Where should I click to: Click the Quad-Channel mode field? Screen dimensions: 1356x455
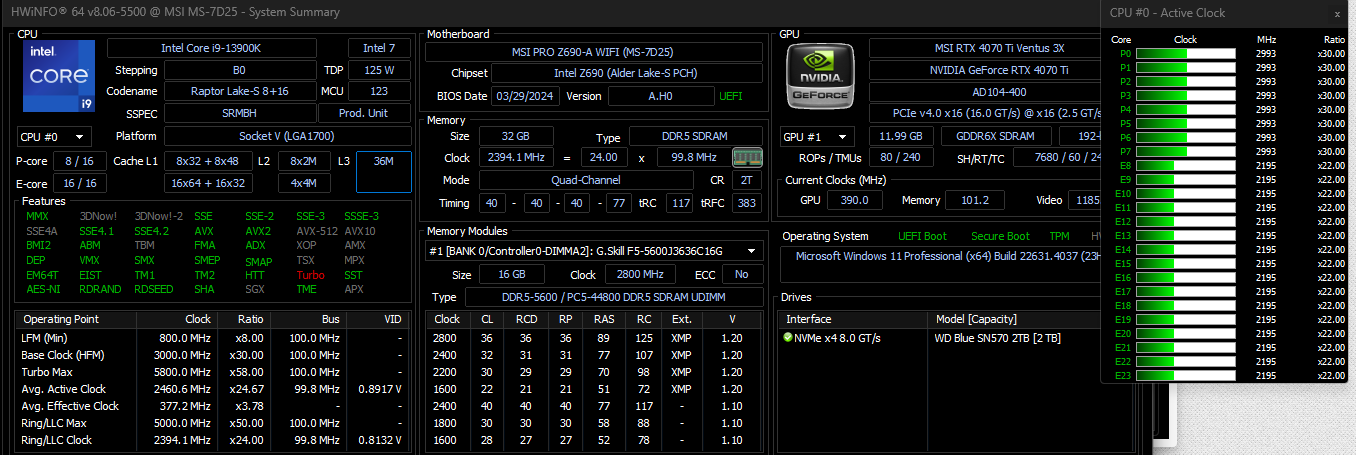click(585, 180)
